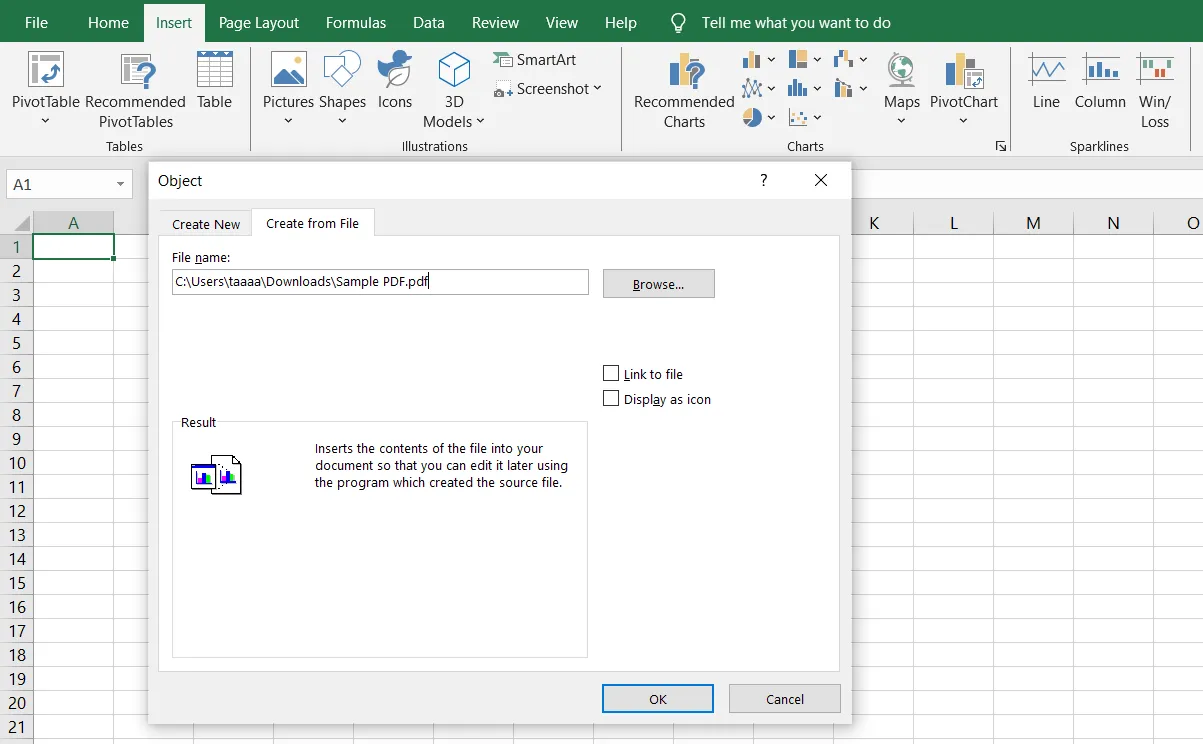Insert a Table from ribbon

tap(214, 71)
